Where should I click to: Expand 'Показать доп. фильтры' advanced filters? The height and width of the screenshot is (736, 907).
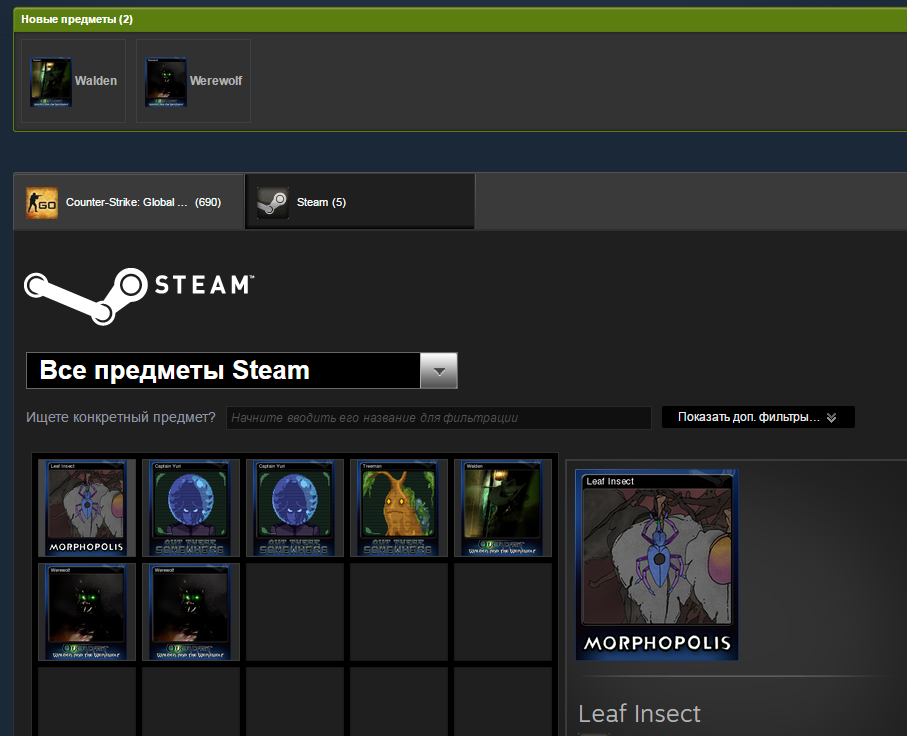[757, 417]
